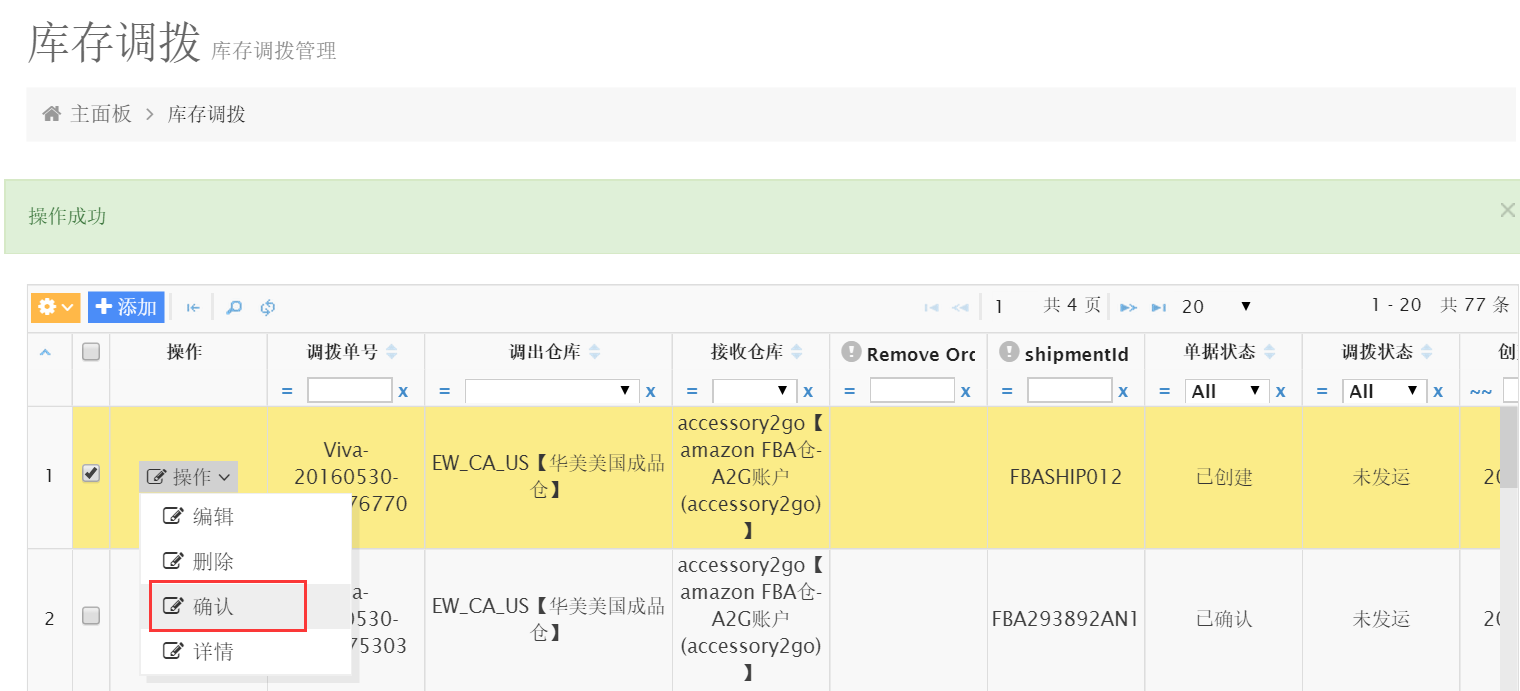Clear the shipmentId filter with x
Viewport: 1520px width, 691px height.
point(1123,392)
